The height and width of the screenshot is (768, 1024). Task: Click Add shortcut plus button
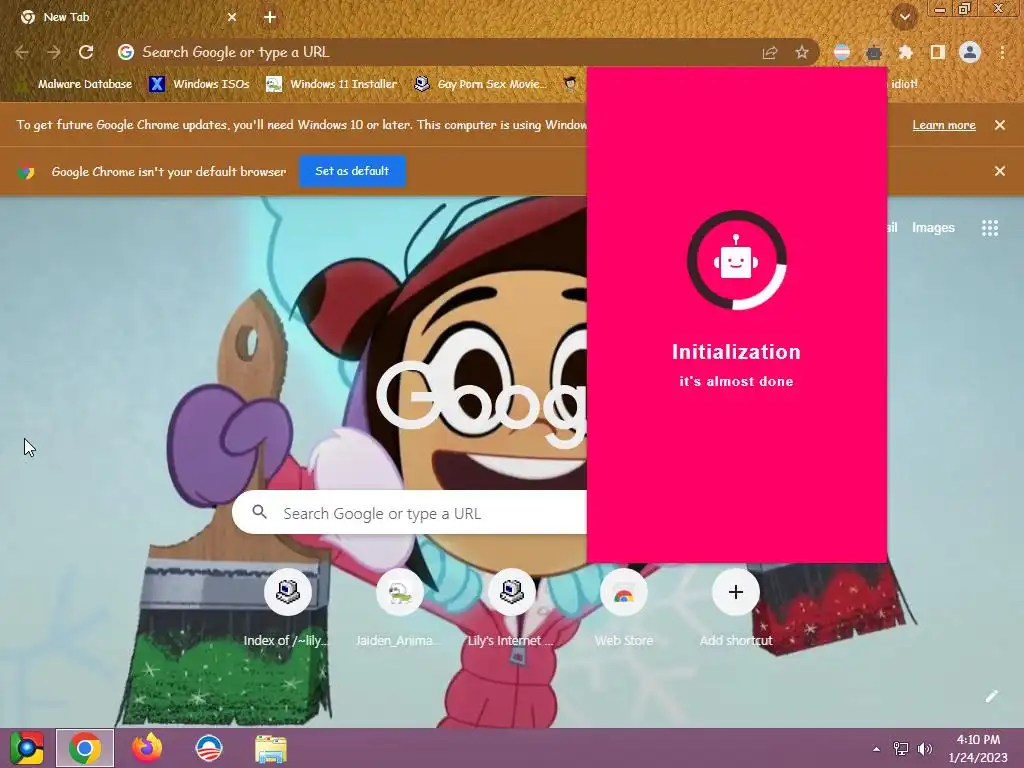coord(735,592)
